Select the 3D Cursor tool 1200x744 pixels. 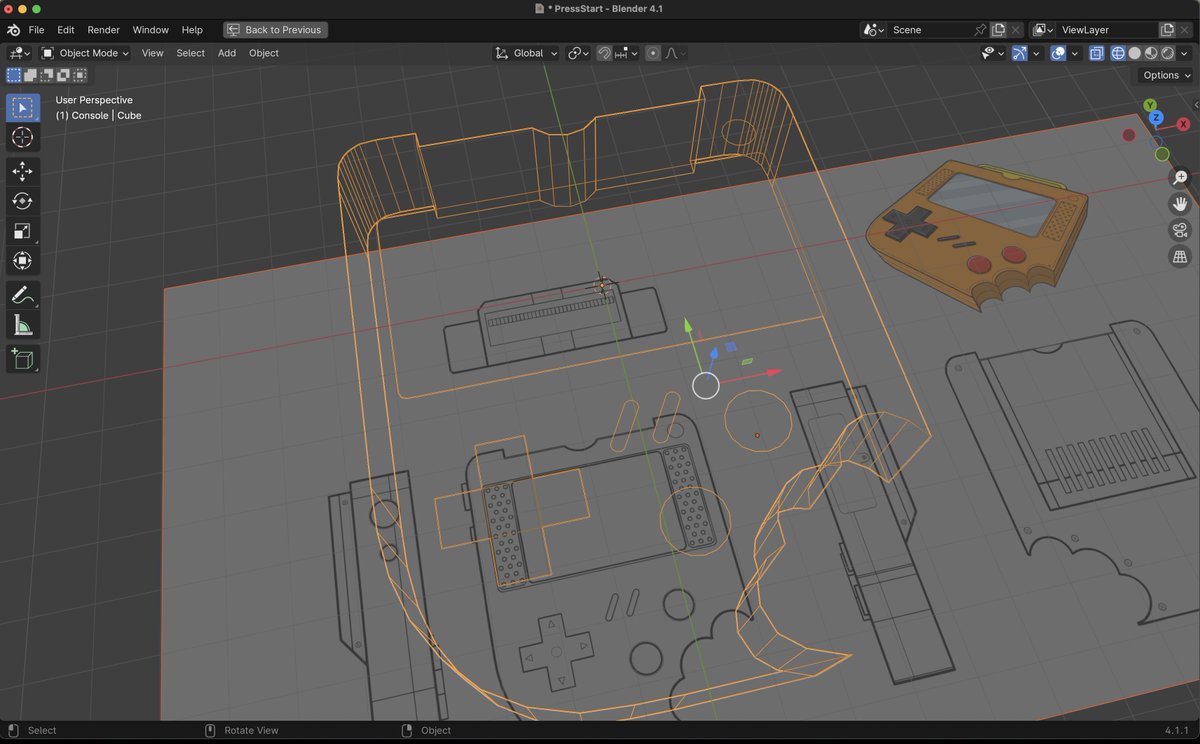(x=23, y=138)
